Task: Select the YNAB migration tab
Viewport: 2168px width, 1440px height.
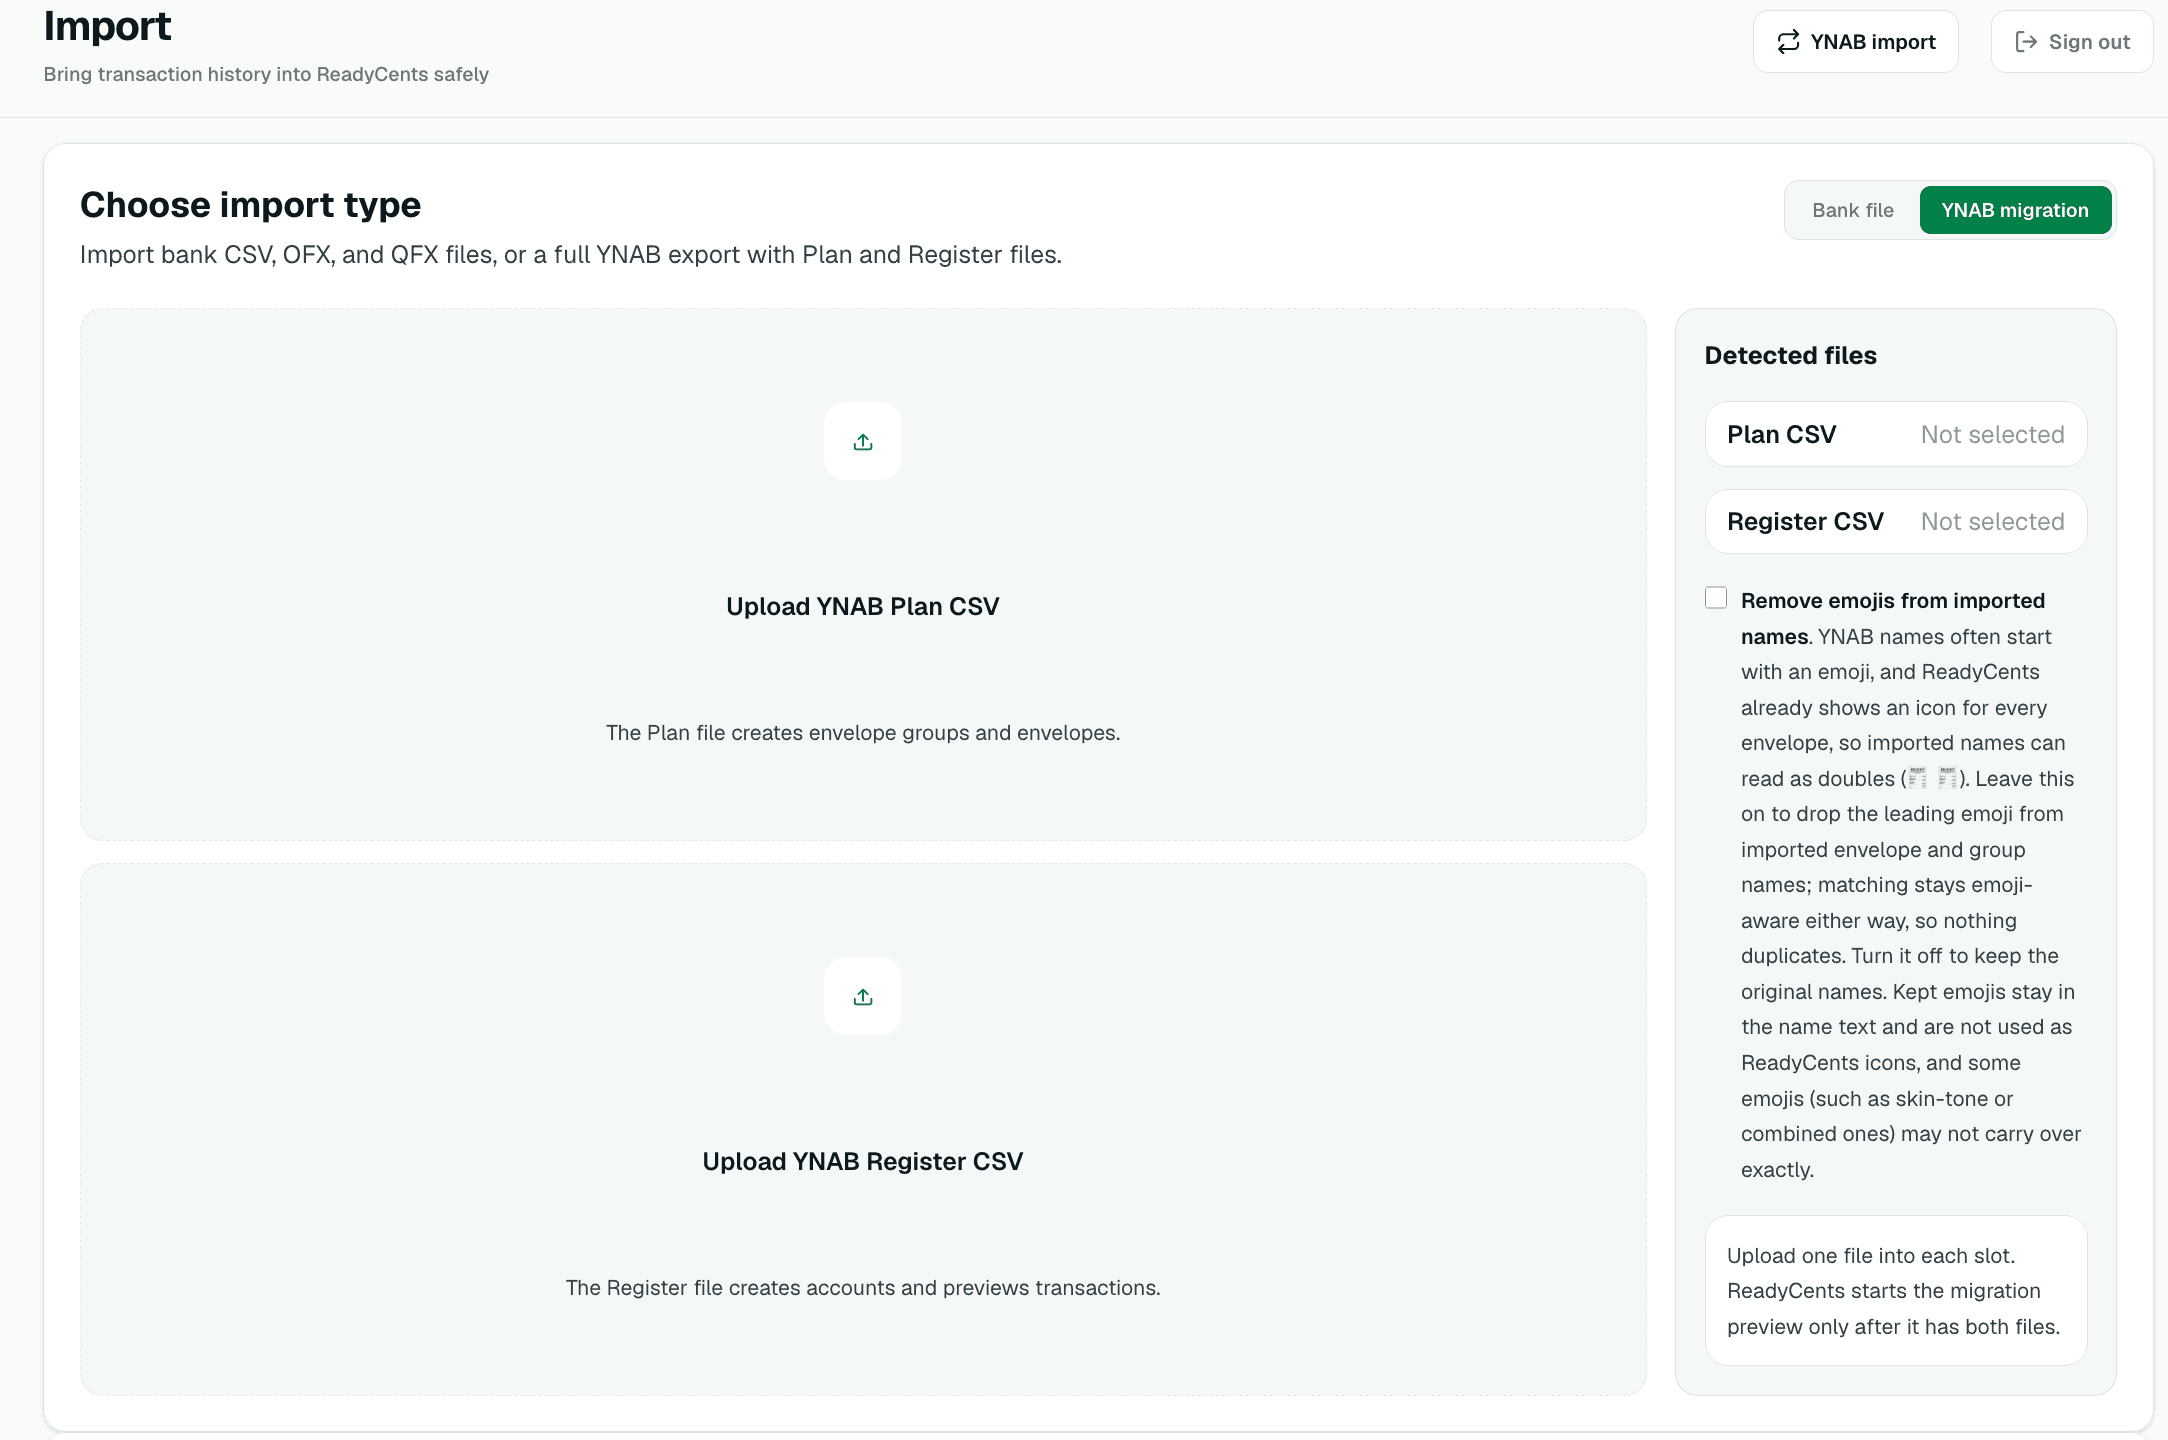Action: (2015, 210)
